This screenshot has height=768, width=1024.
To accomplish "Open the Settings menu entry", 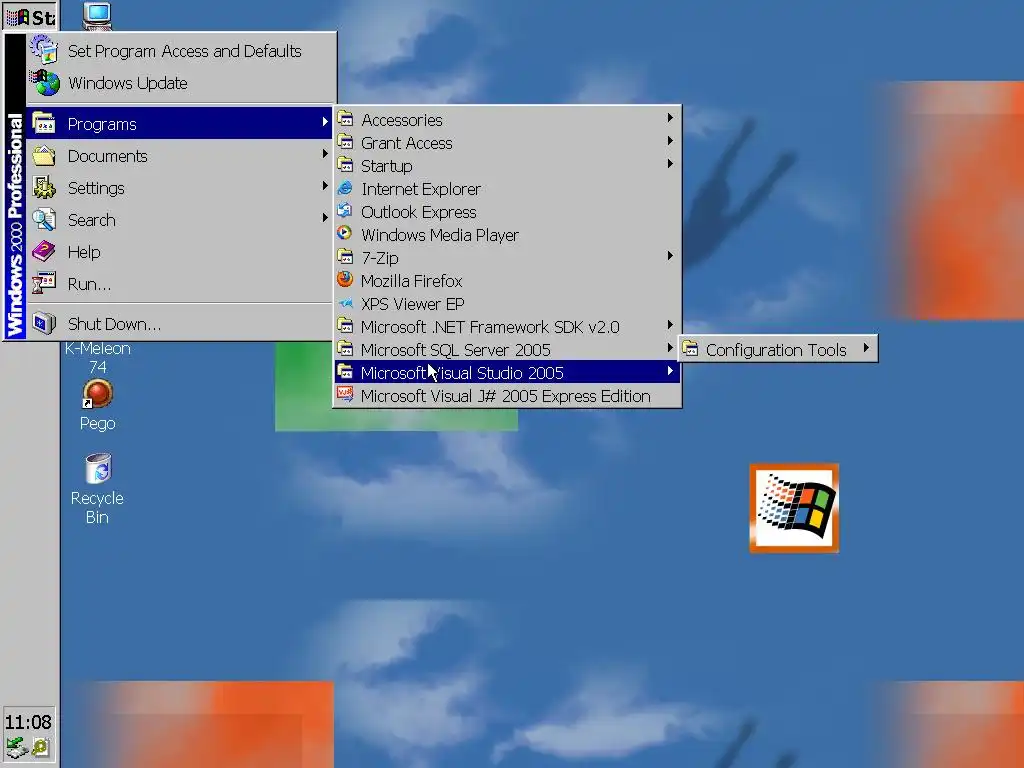I will pyautogui.click(x=180, y=187).
